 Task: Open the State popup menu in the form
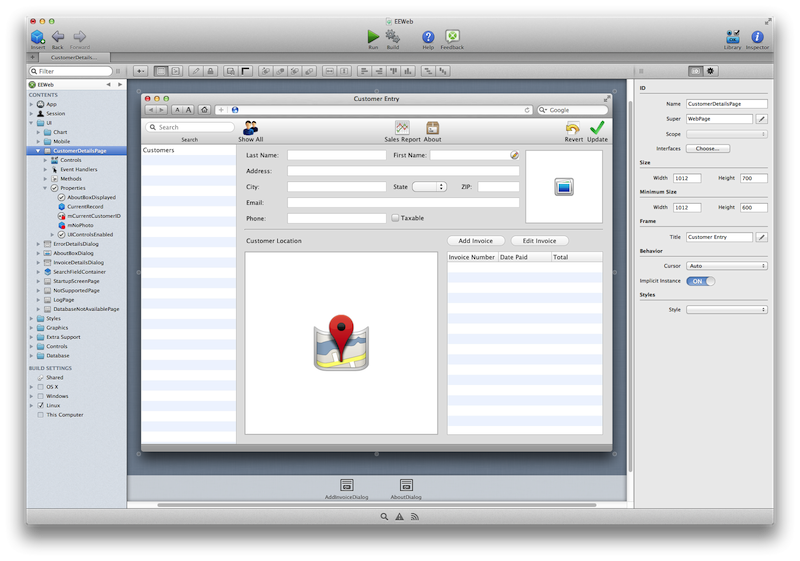pos(430,187)
